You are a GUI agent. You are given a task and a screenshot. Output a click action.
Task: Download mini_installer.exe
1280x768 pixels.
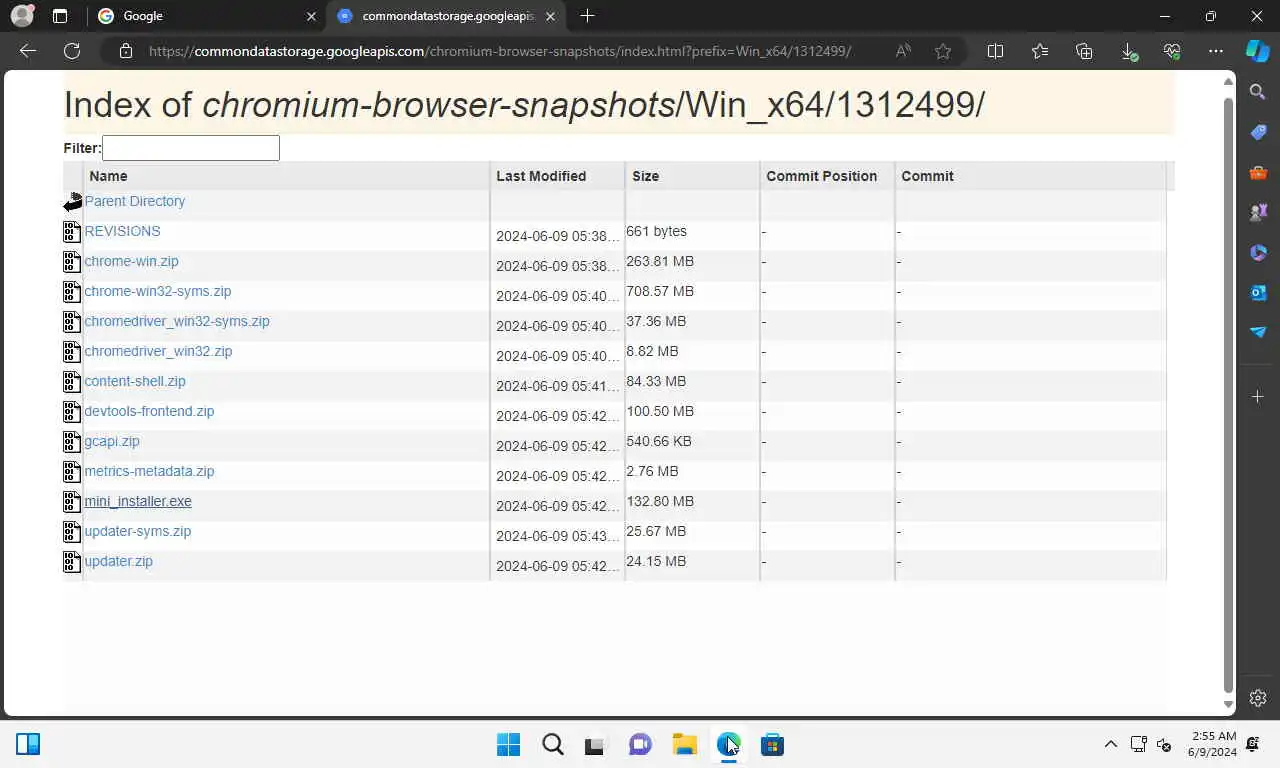[x=138, y=501]
